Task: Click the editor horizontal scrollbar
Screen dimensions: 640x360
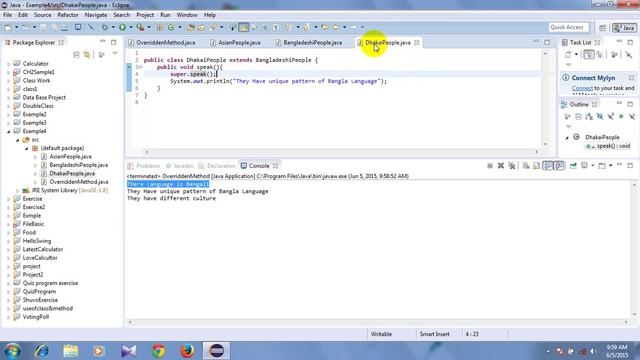Action: click(x=342, y=152)
